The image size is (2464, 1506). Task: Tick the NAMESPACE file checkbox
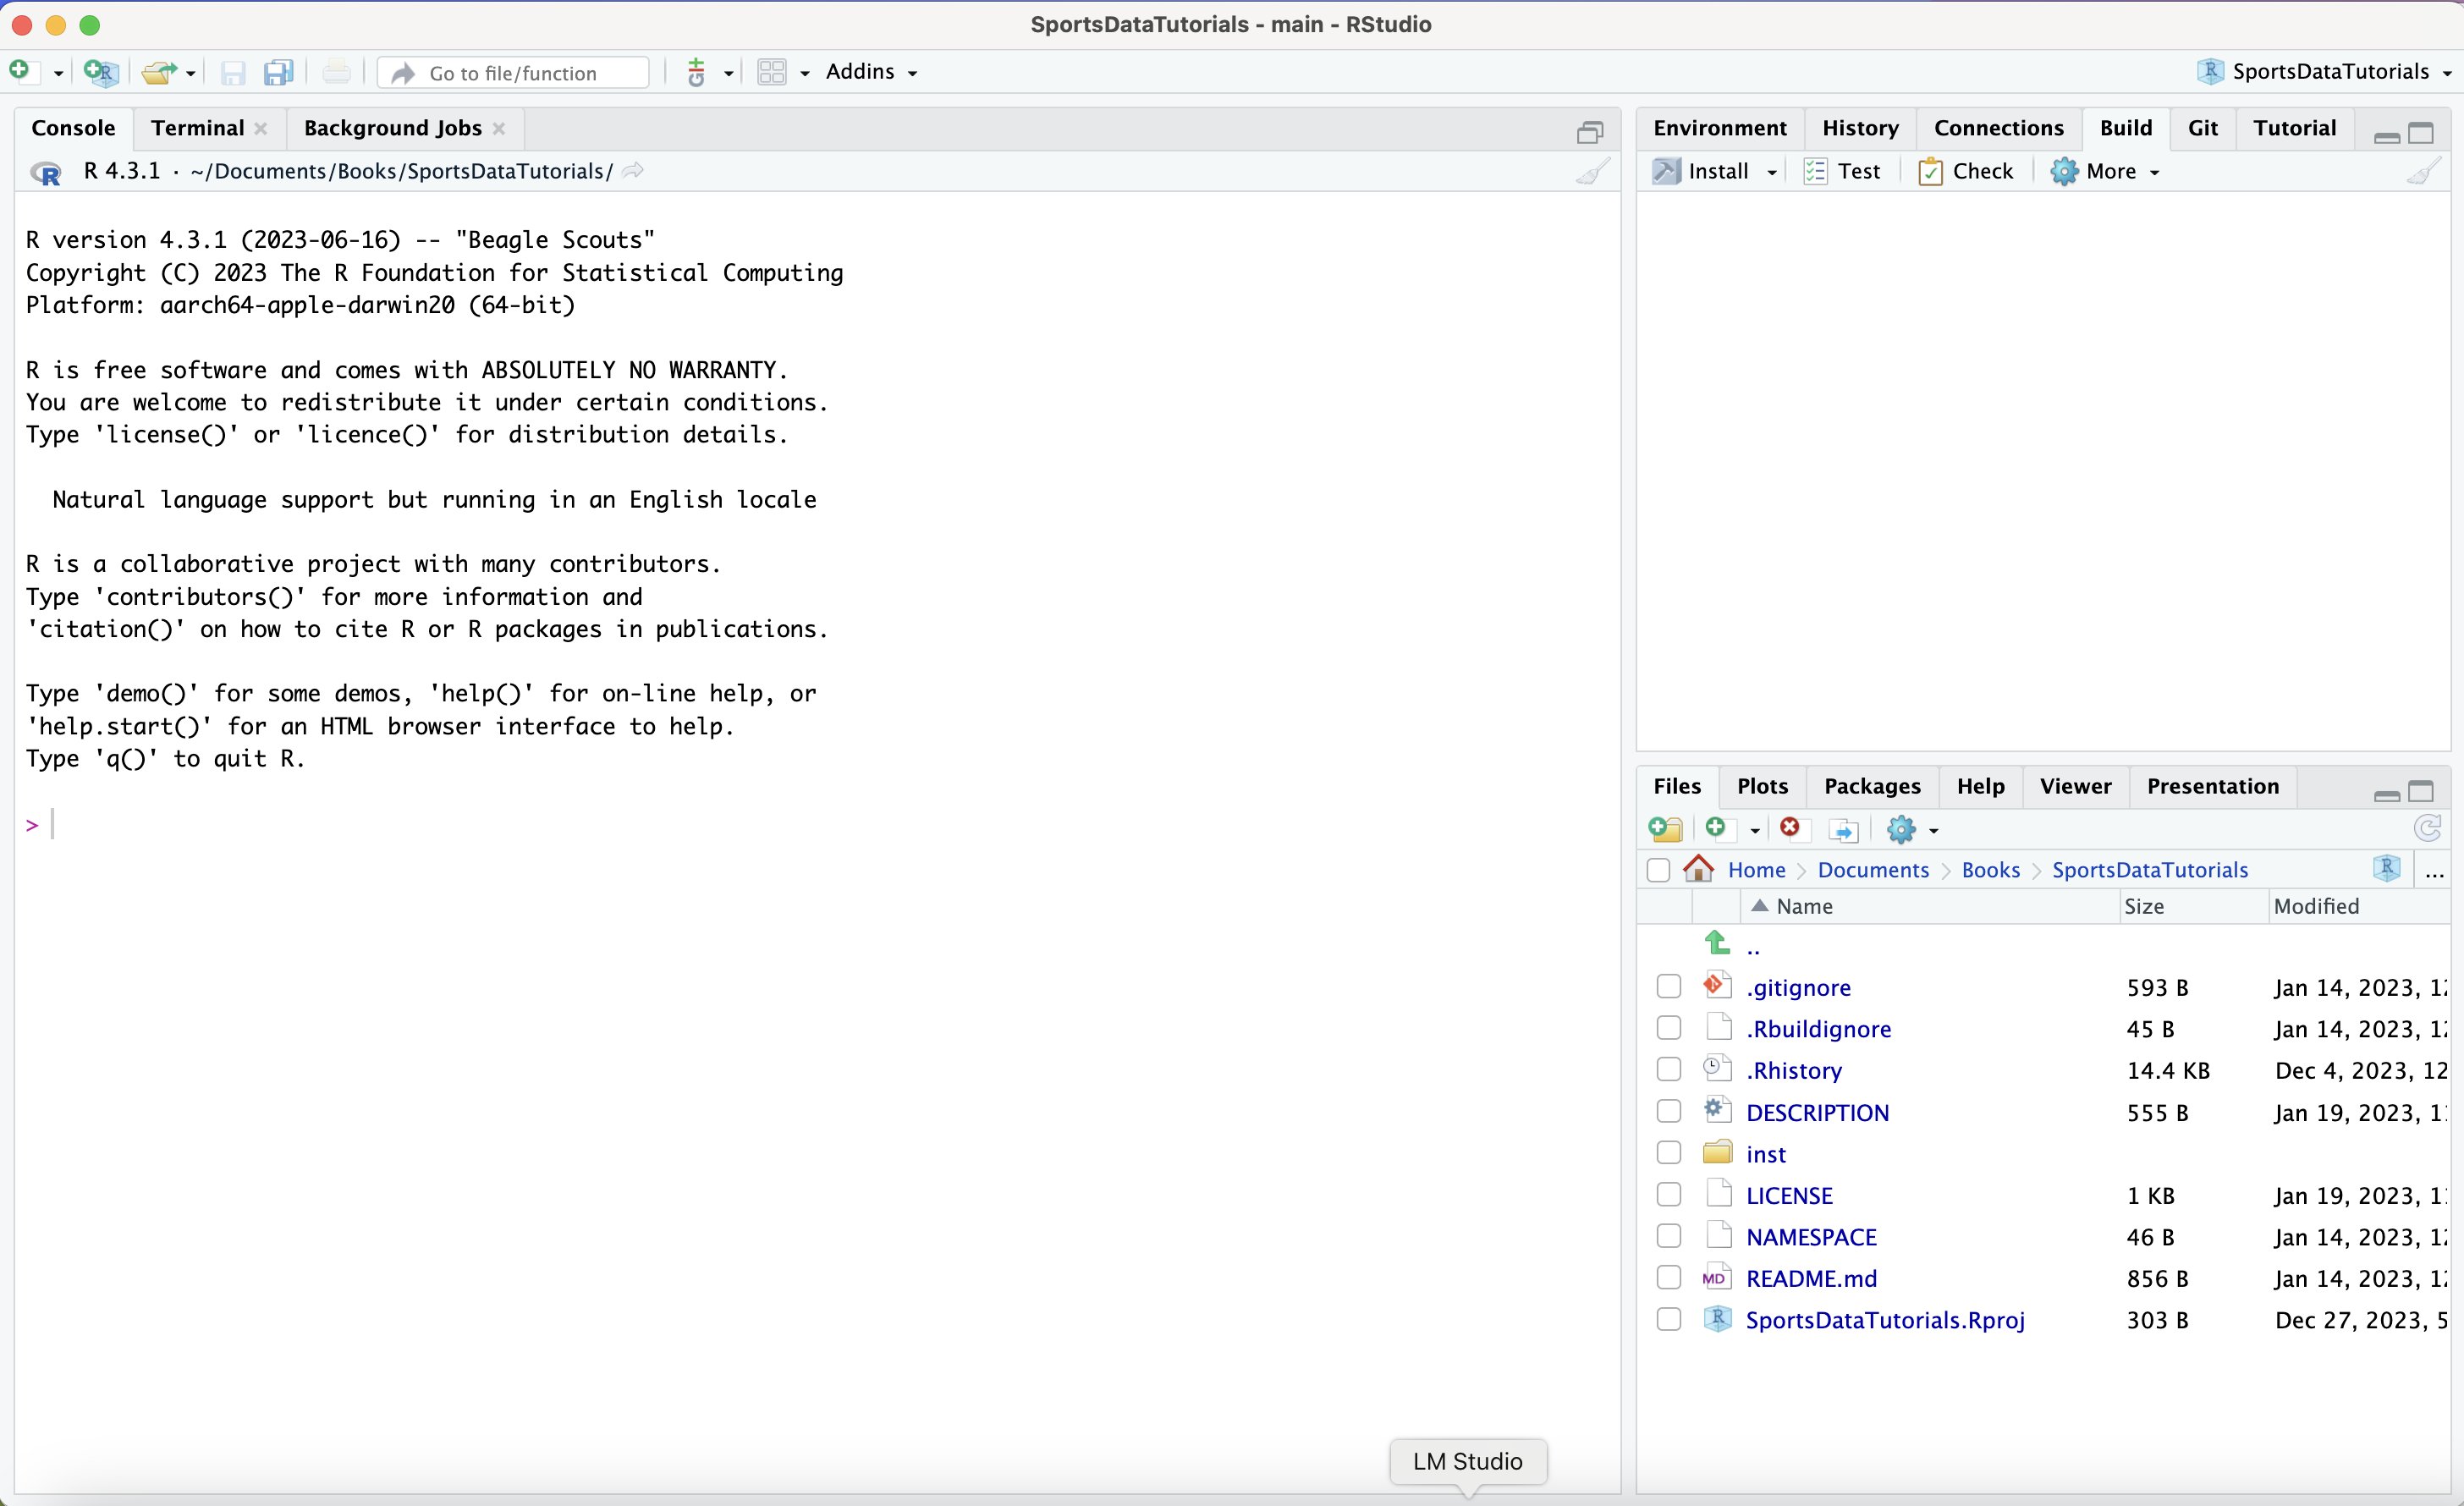(x=1668, y=1236)
